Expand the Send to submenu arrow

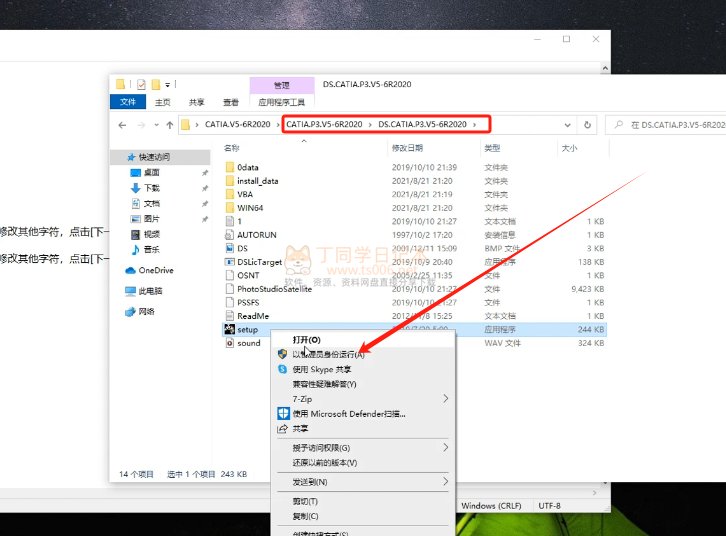pyautogui.click(x=445, y=481)
